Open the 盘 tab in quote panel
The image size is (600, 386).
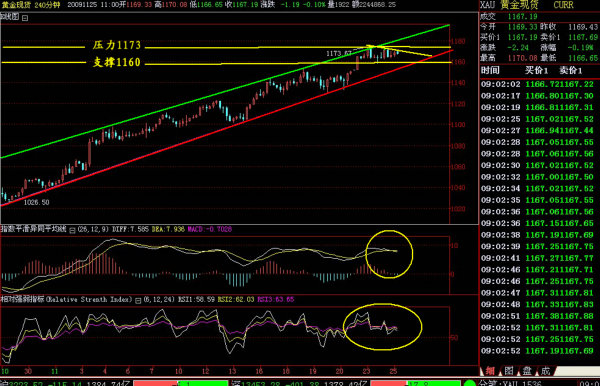coord(527,371)
